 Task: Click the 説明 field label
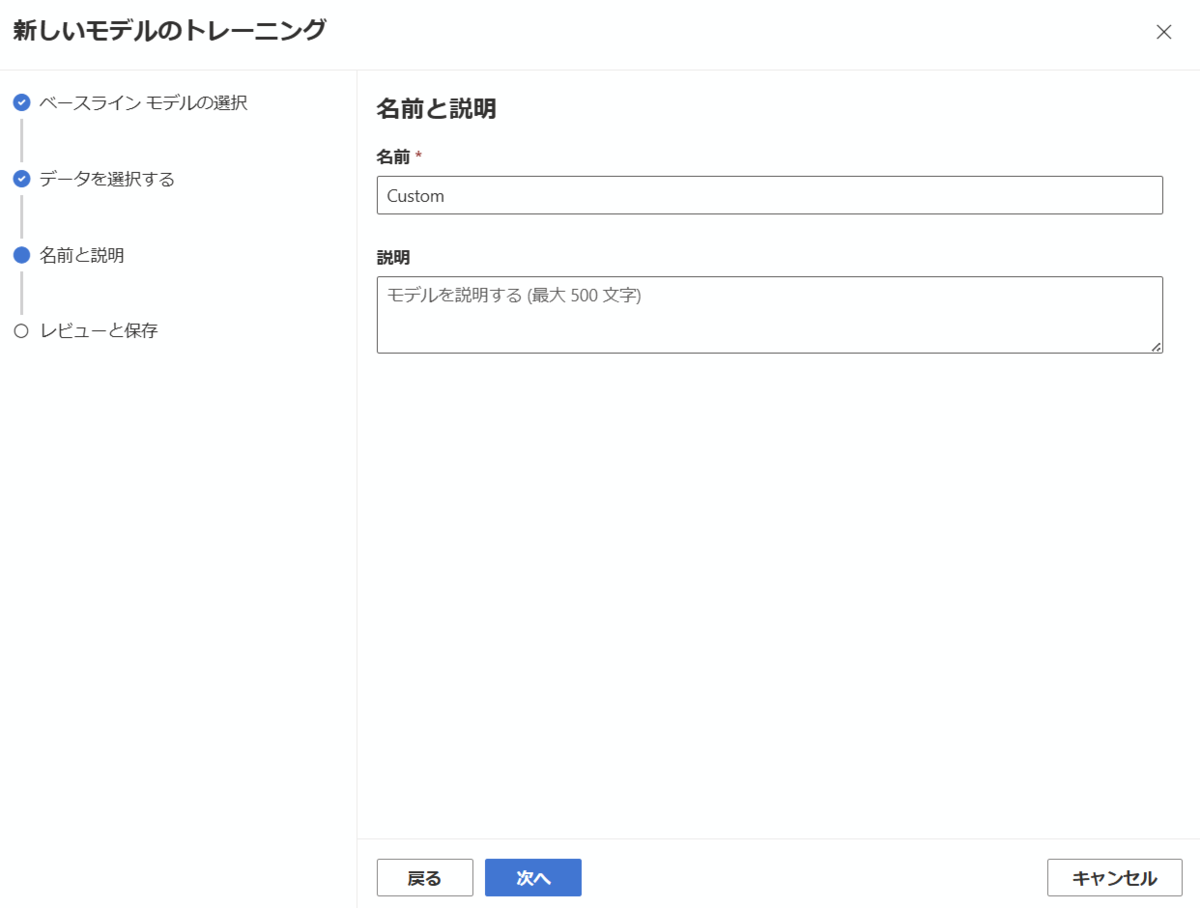pos(393,257)
